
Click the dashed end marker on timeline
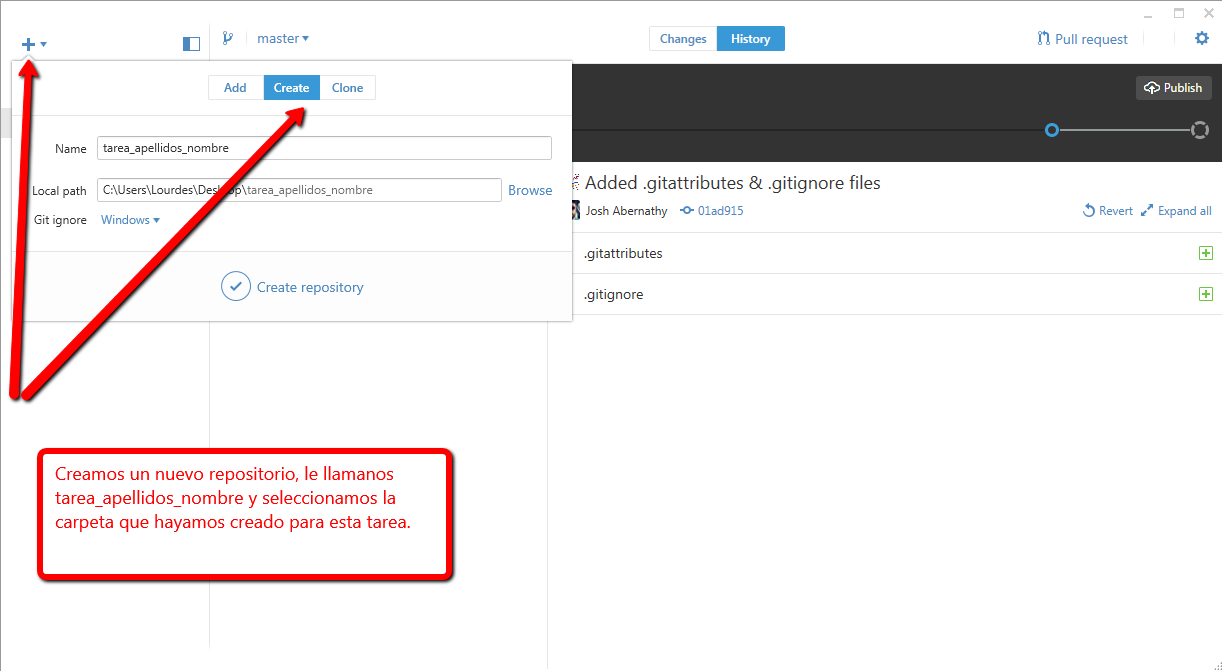click(x=1200, y=130)
